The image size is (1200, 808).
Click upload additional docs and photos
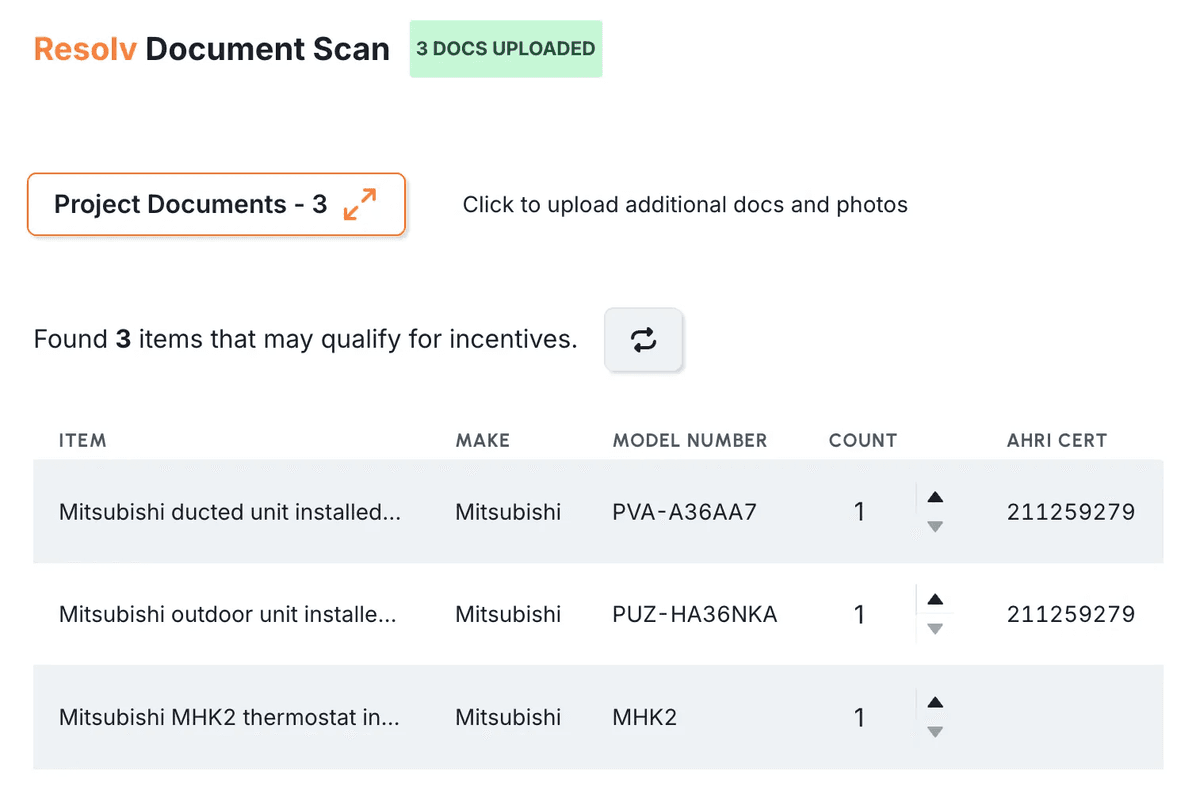[685, 204]
